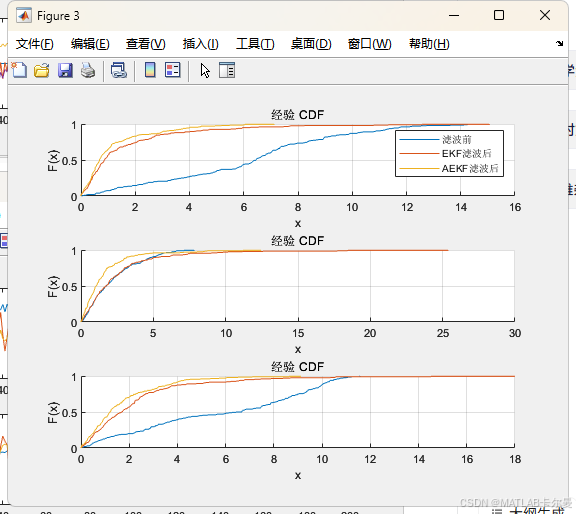Open the 编辑(E) menu
Viewport: 576px width, 514px height.
tap(90, 44)
